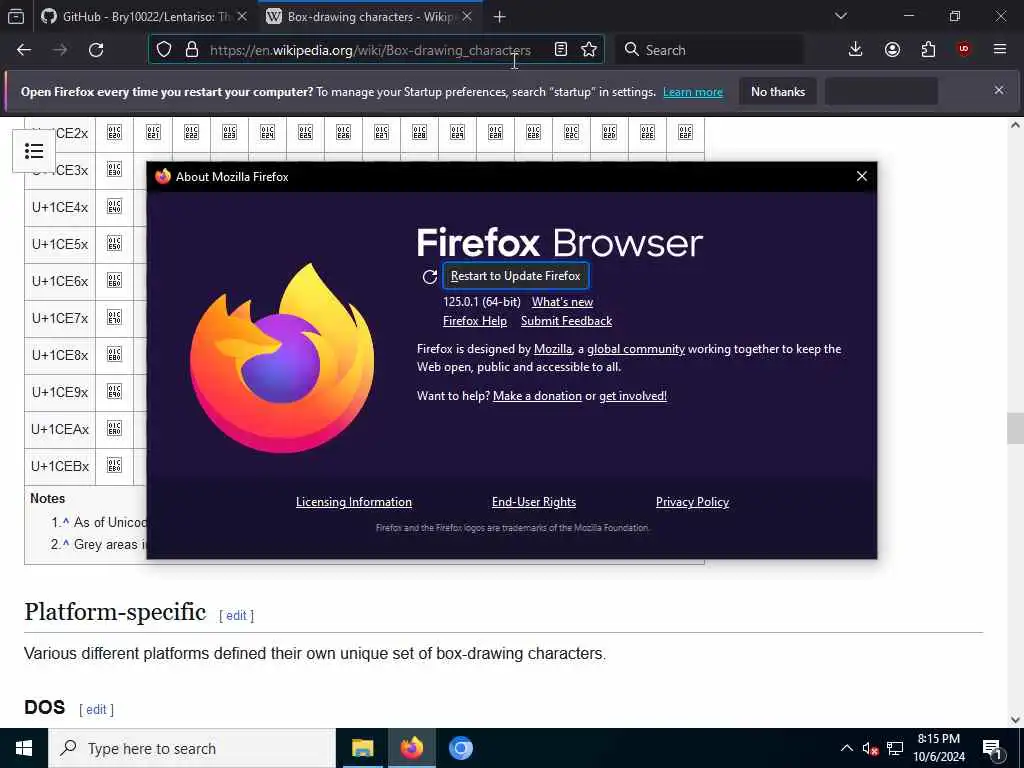Open File Explorer from the taskbar
Viewport: 1024px width, 768px height.
[362, 748]
